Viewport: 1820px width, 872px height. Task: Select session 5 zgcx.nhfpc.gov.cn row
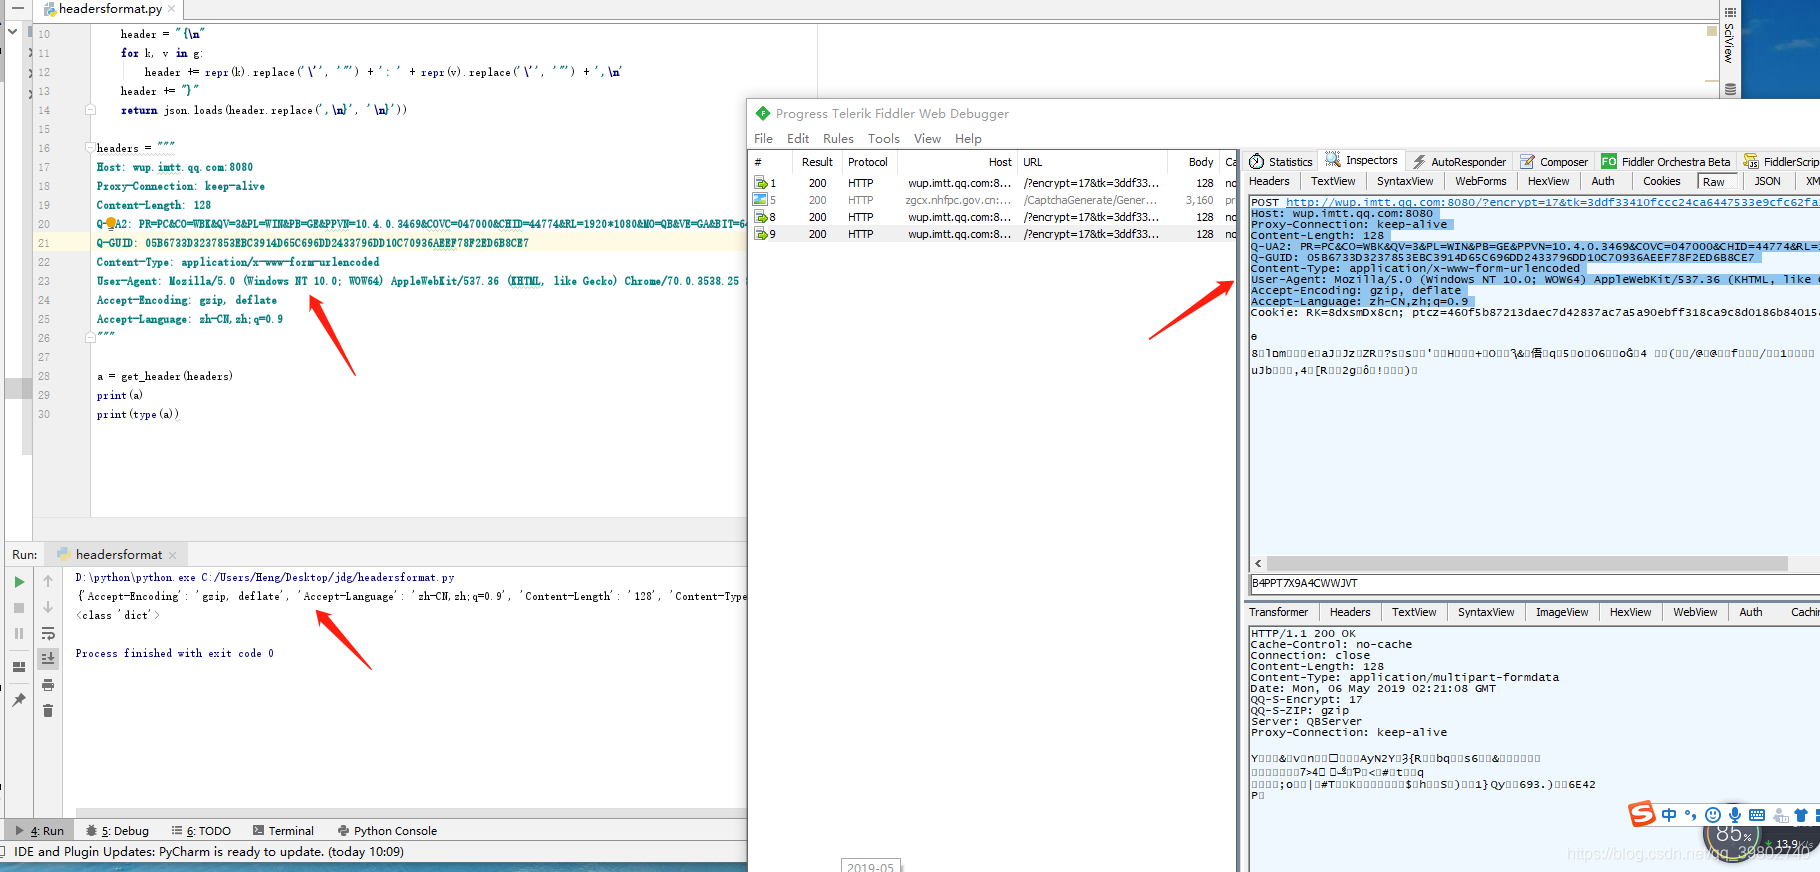993,200
